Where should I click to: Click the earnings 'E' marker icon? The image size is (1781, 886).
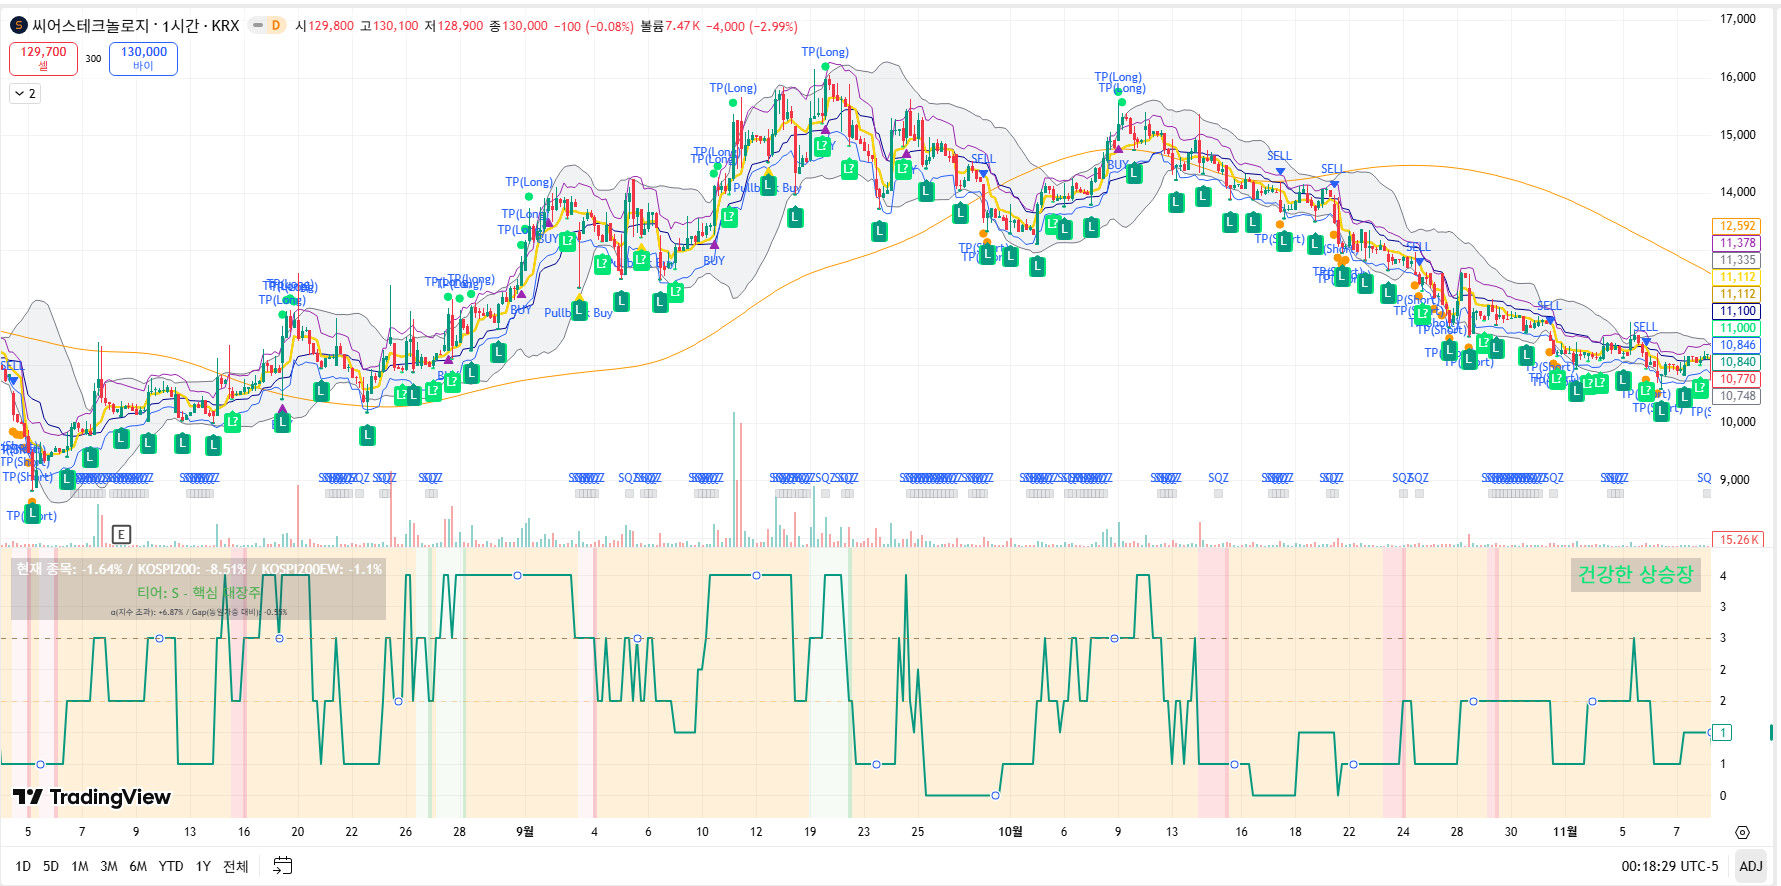pyautogui.click(x=121, y=535)
